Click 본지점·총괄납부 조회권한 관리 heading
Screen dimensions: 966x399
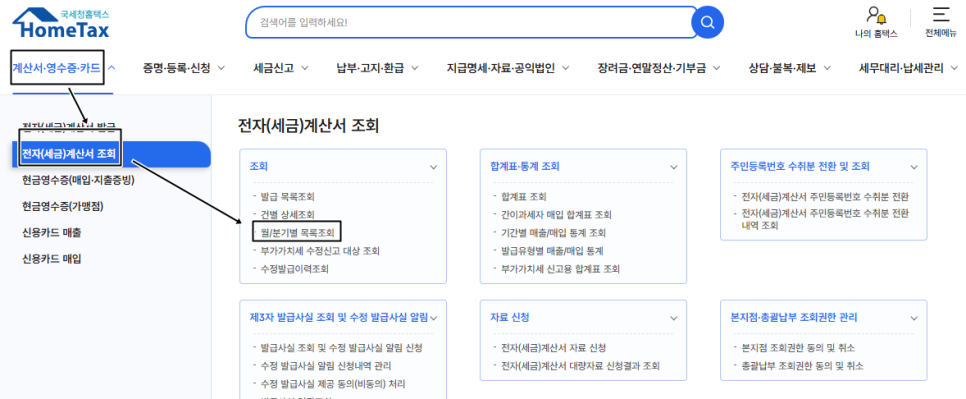point(794,318)
